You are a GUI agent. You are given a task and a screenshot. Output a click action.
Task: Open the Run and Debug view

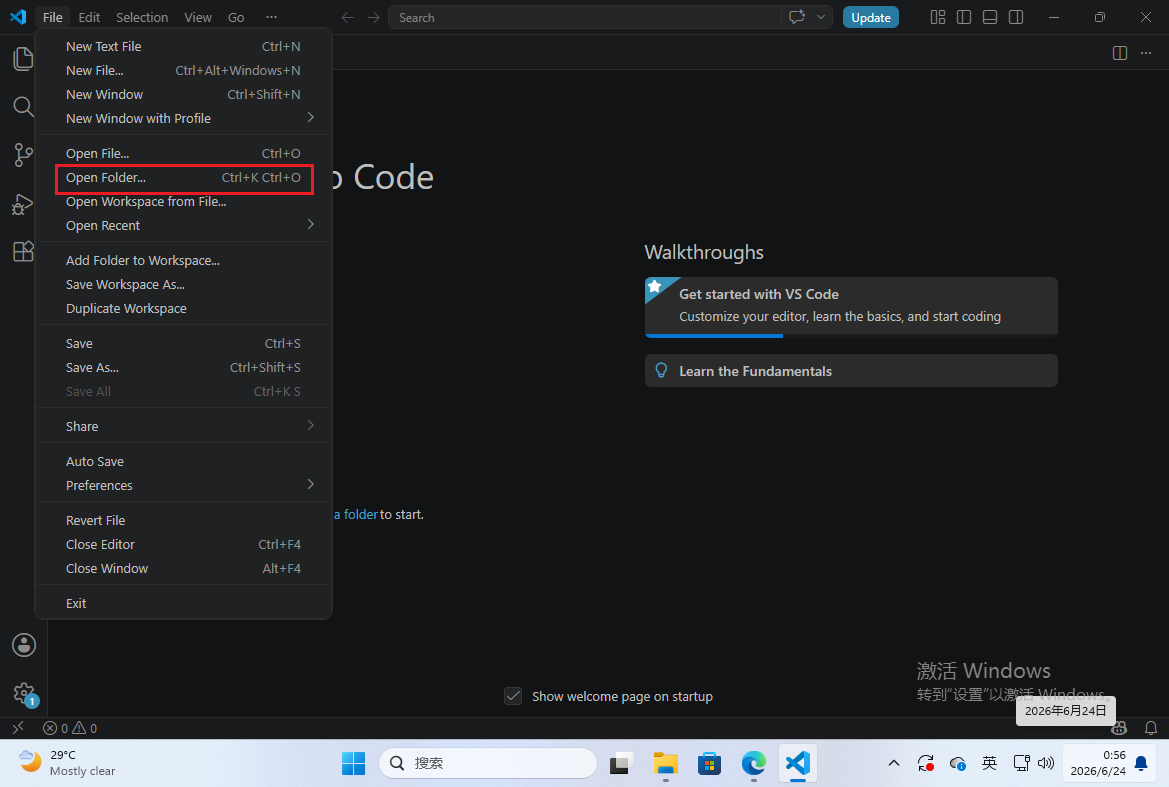pyautogui.click(x=23, y=203)
